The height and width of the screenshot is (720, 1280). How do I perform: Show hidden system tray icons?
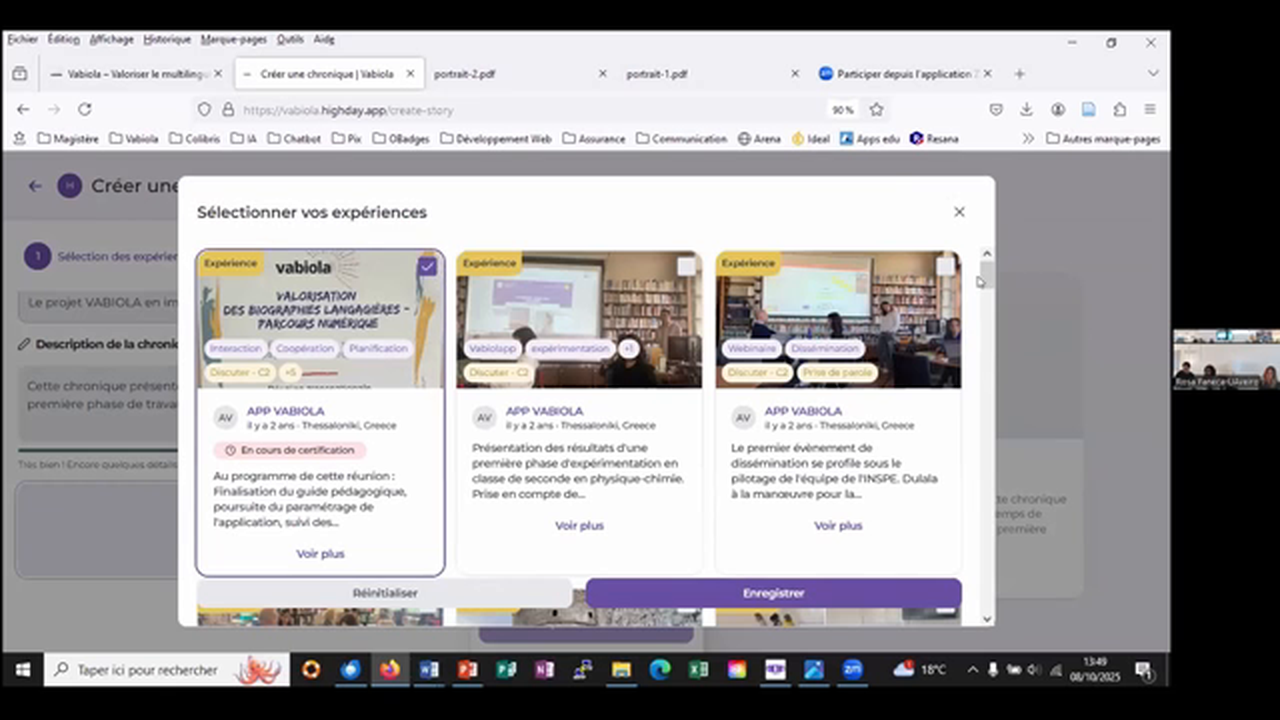[972, 670]
